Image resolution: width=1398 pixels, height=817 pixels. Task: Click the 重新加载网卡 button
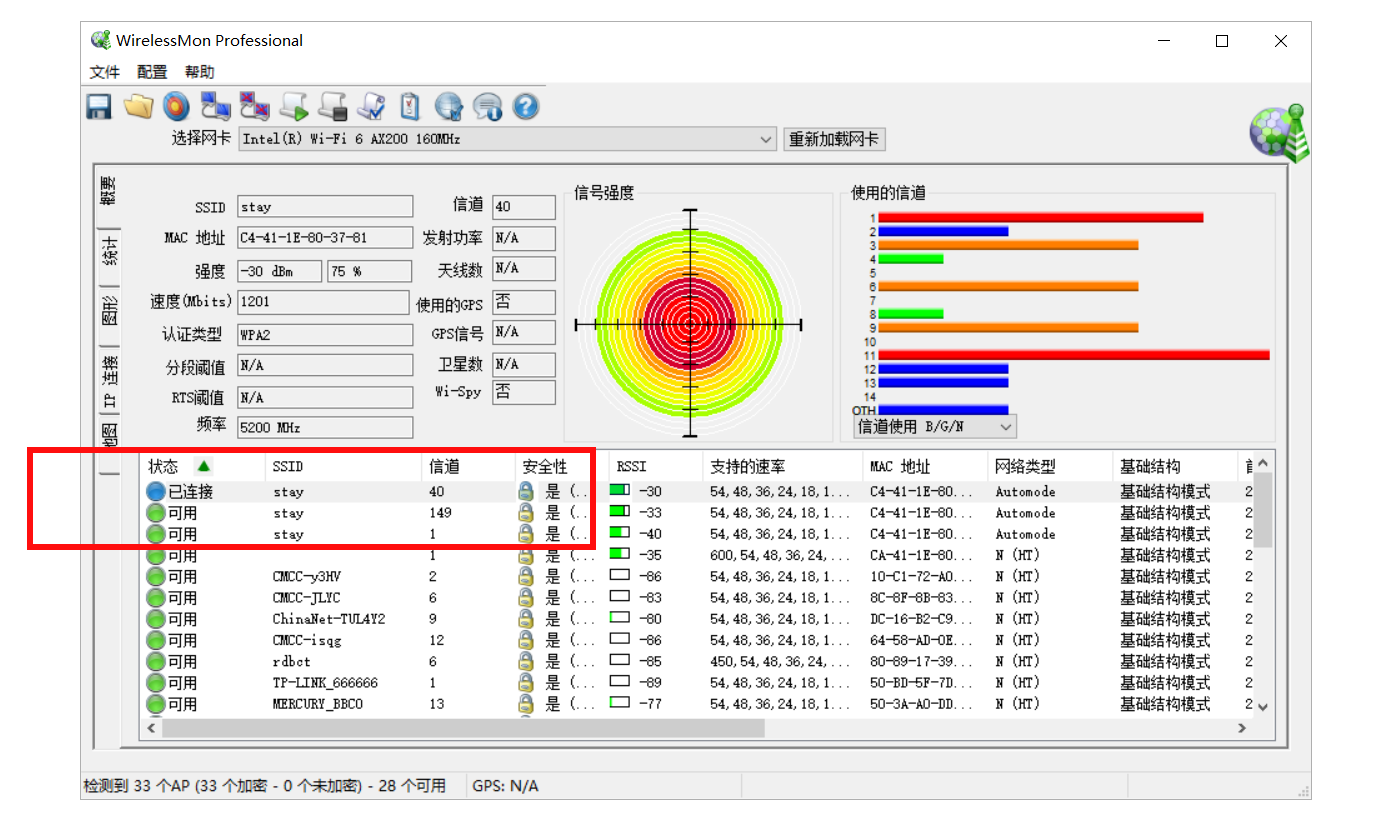click(835, 139)
